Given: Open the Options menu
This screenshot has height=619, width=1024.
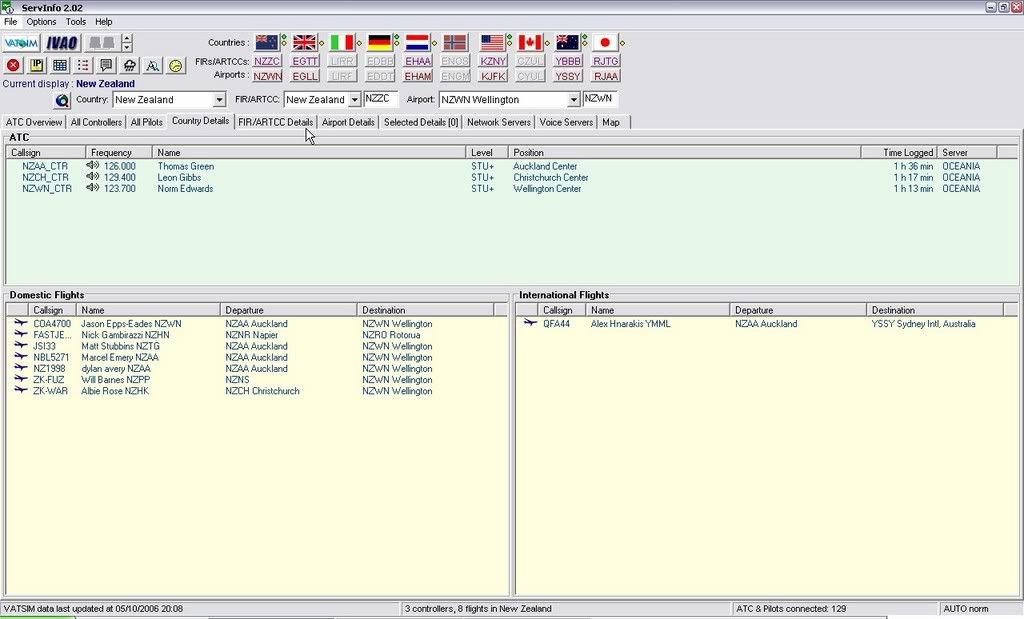Looking at the screenshot, I should pyautogui.click(x=41, y=21).
